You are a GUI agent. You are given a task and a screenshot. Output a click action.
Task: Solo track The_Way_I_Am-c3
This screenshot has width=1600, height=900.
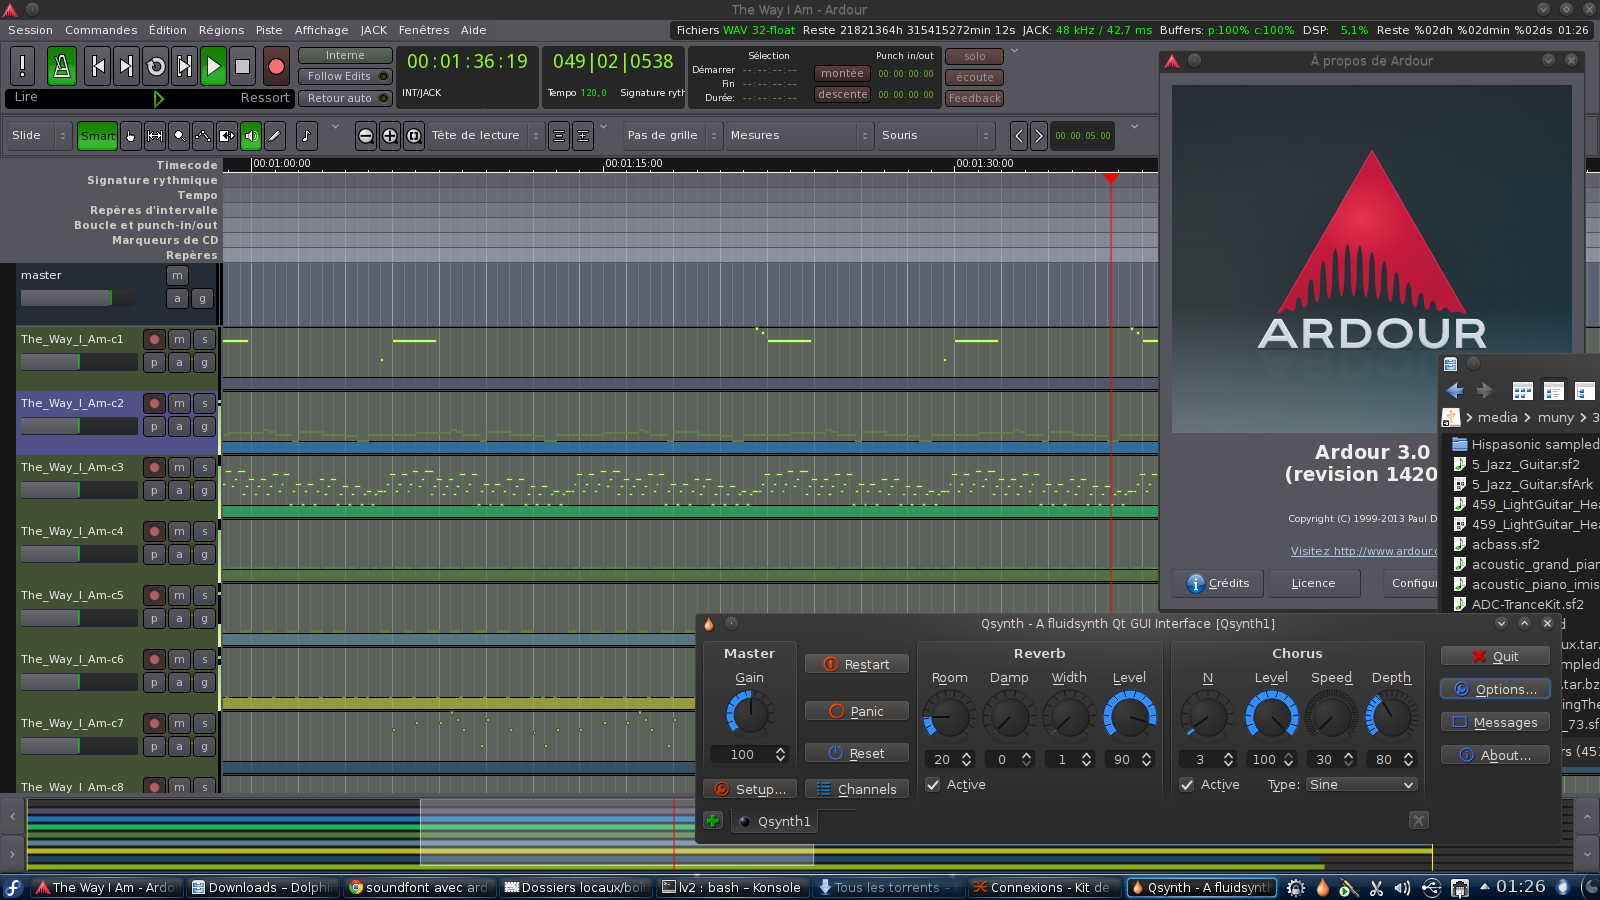pos(204,468)
